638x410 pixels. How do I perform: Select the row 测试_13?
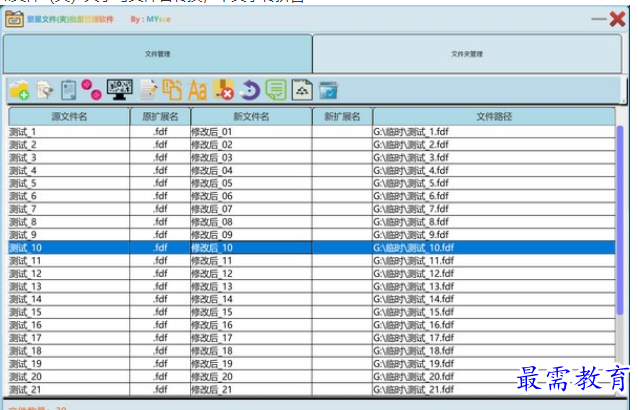[312, 287]
